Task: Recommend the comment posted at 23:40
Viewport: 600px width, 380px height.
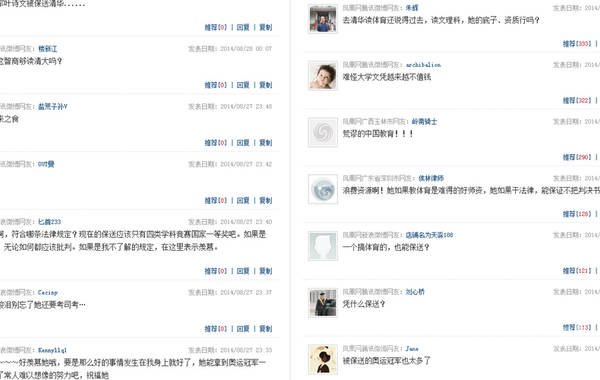Action: point(215,271)
